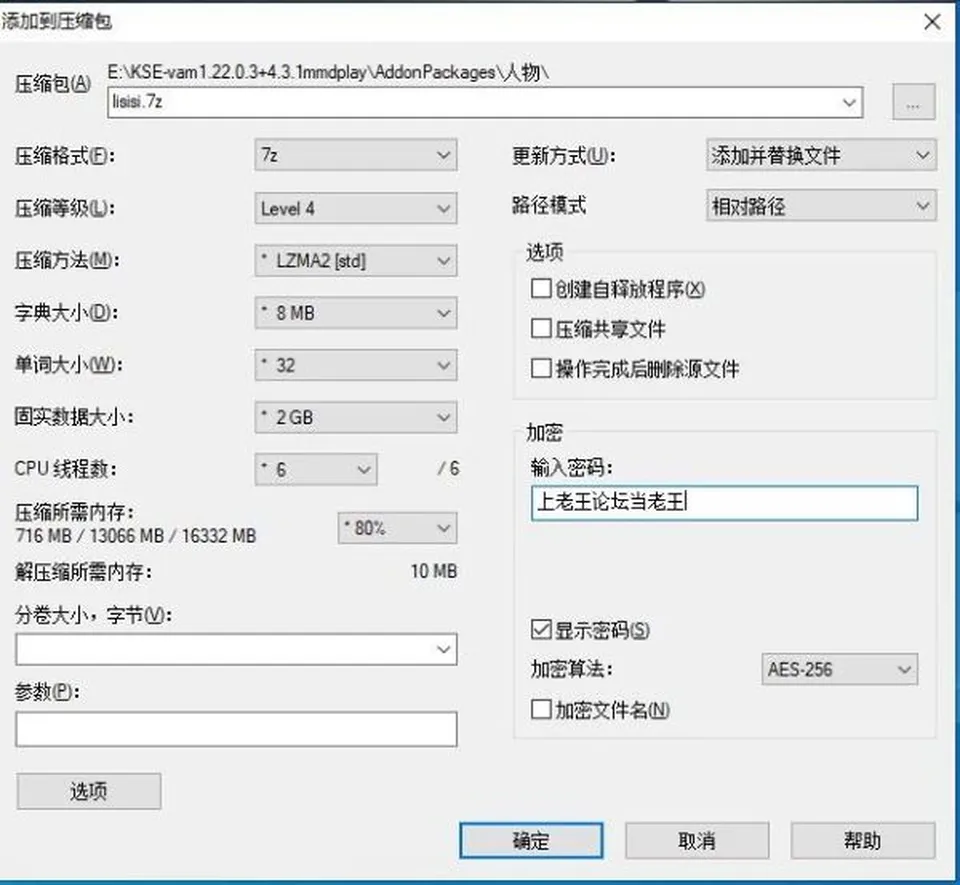The width and height of the screenshot is (960, 885).
Task: Click the 添加到压缩包 window title
Action: (56, 22)
